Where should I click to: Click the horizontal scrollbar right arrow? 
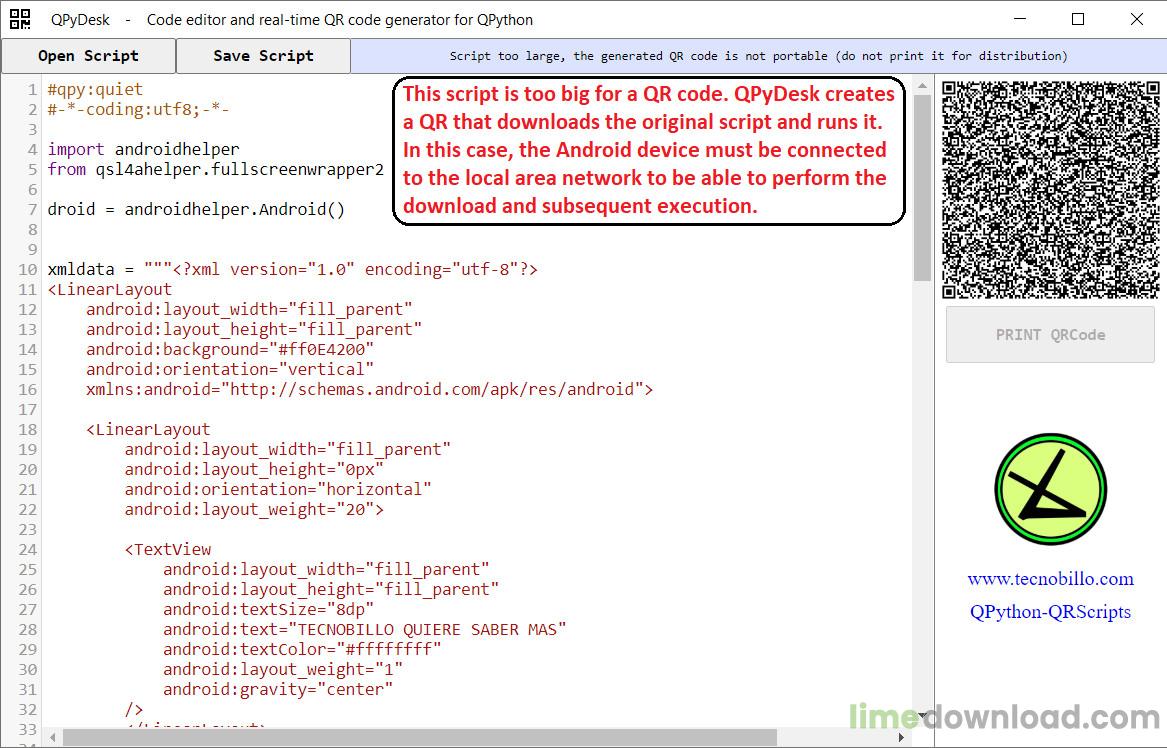coord(902,738)
